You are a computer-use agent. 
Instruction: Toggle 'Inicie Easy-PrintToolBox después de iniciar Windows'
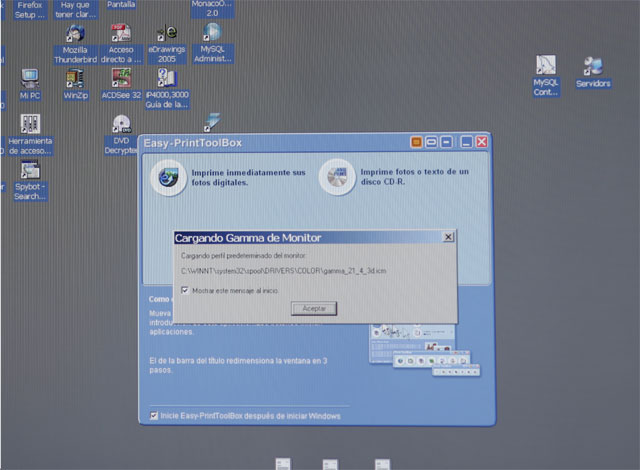pos(153,415)
